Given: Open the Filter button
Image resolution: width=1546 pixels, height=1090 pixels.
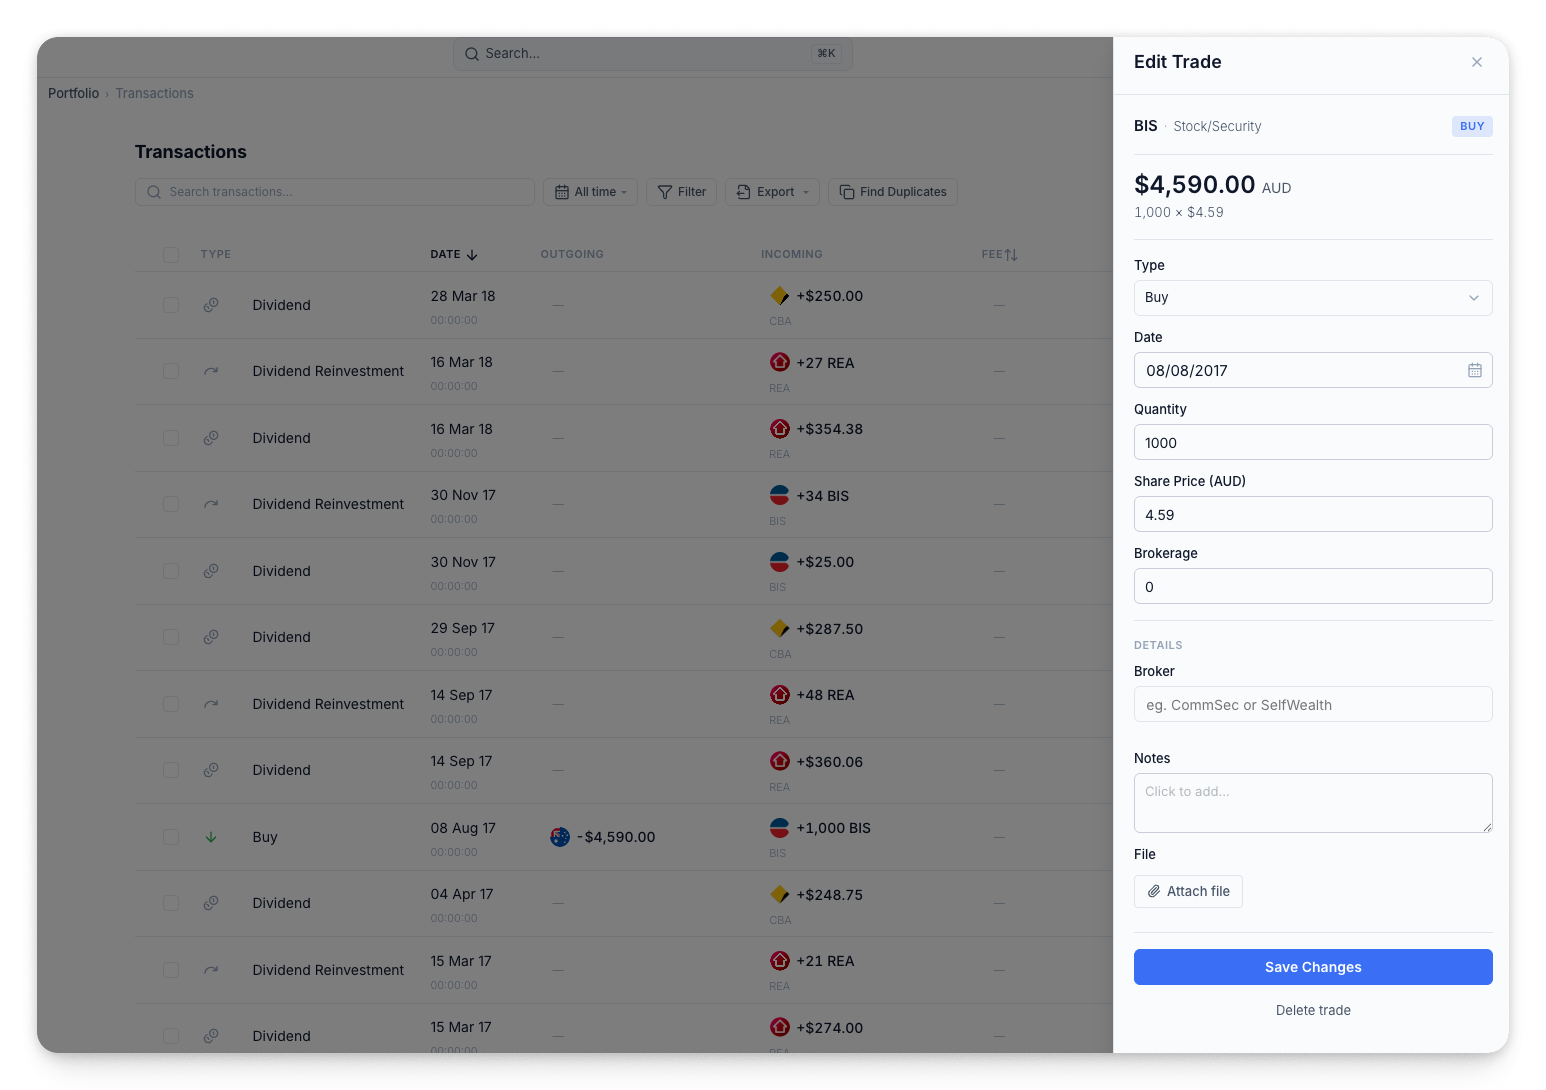Looking at the screenshot, I should (x=681, y=192).
